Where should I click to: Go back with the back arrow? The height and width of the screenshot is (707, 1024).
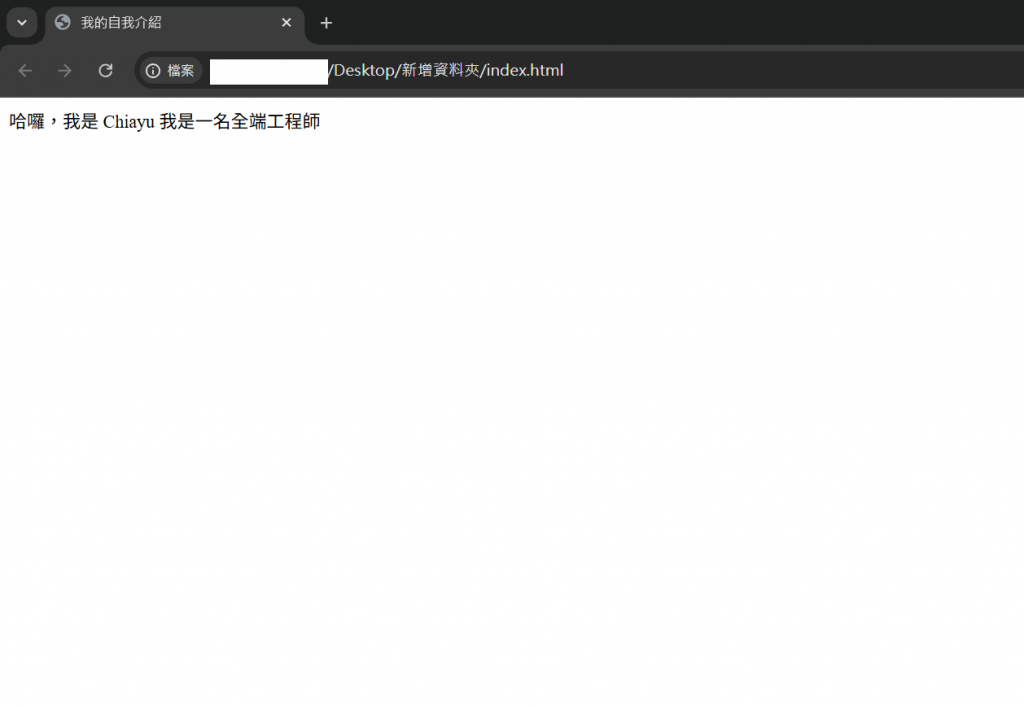click(x=25, y=71)
